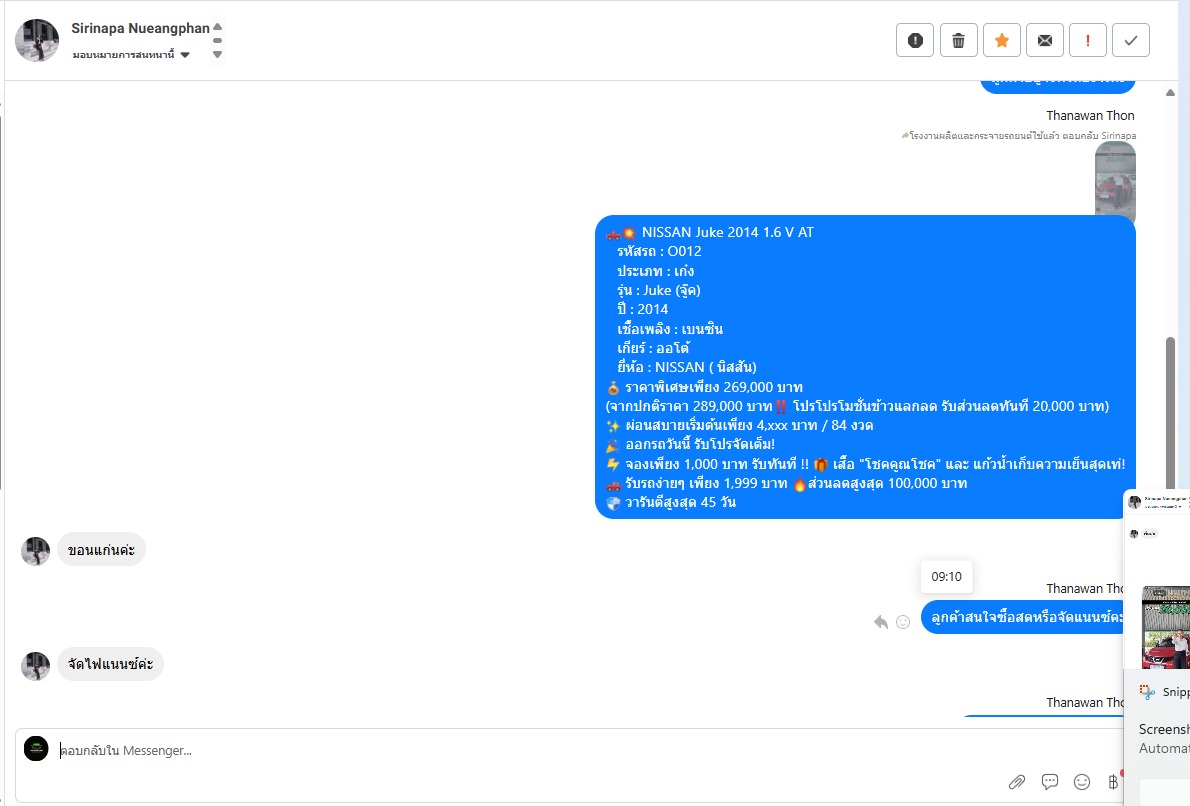
Task: Expand assign conversation dropdown
Action: [185, 55]
